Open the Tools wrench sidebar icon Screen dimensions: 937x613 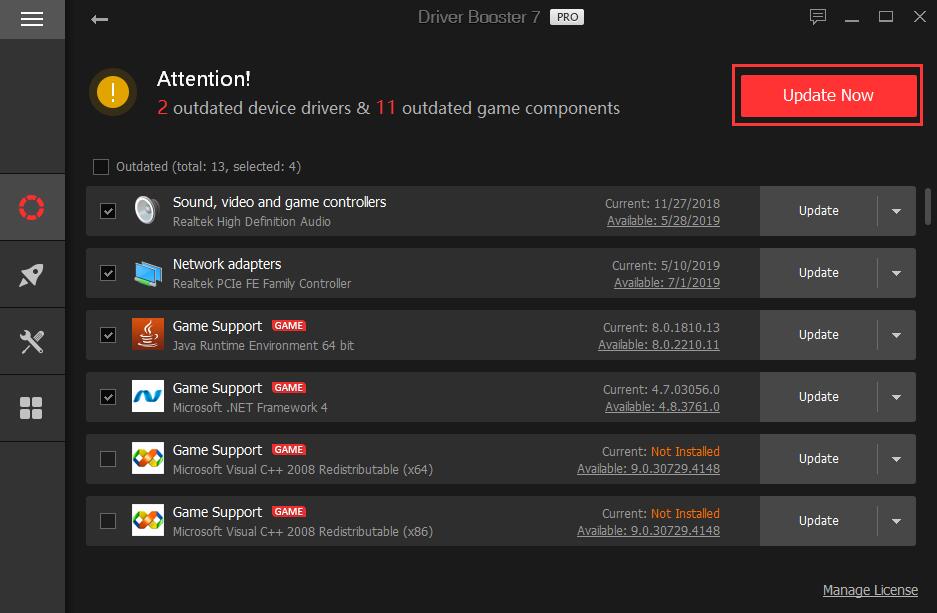[x=32, y=342]
